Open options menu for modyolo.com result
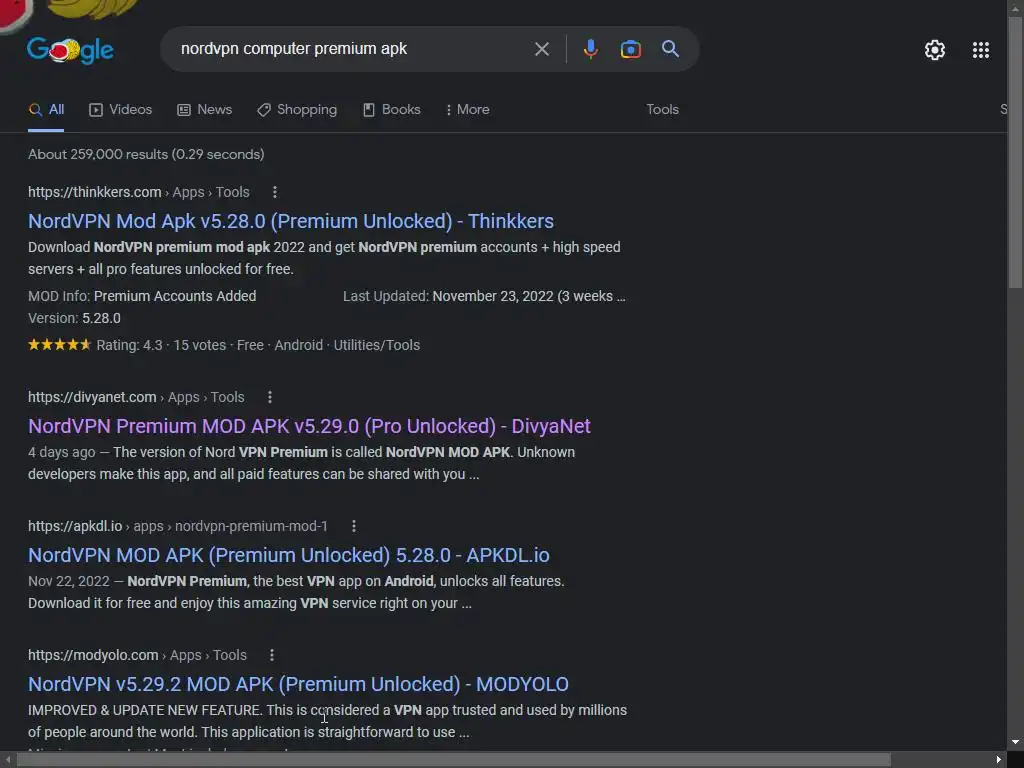 272,655
